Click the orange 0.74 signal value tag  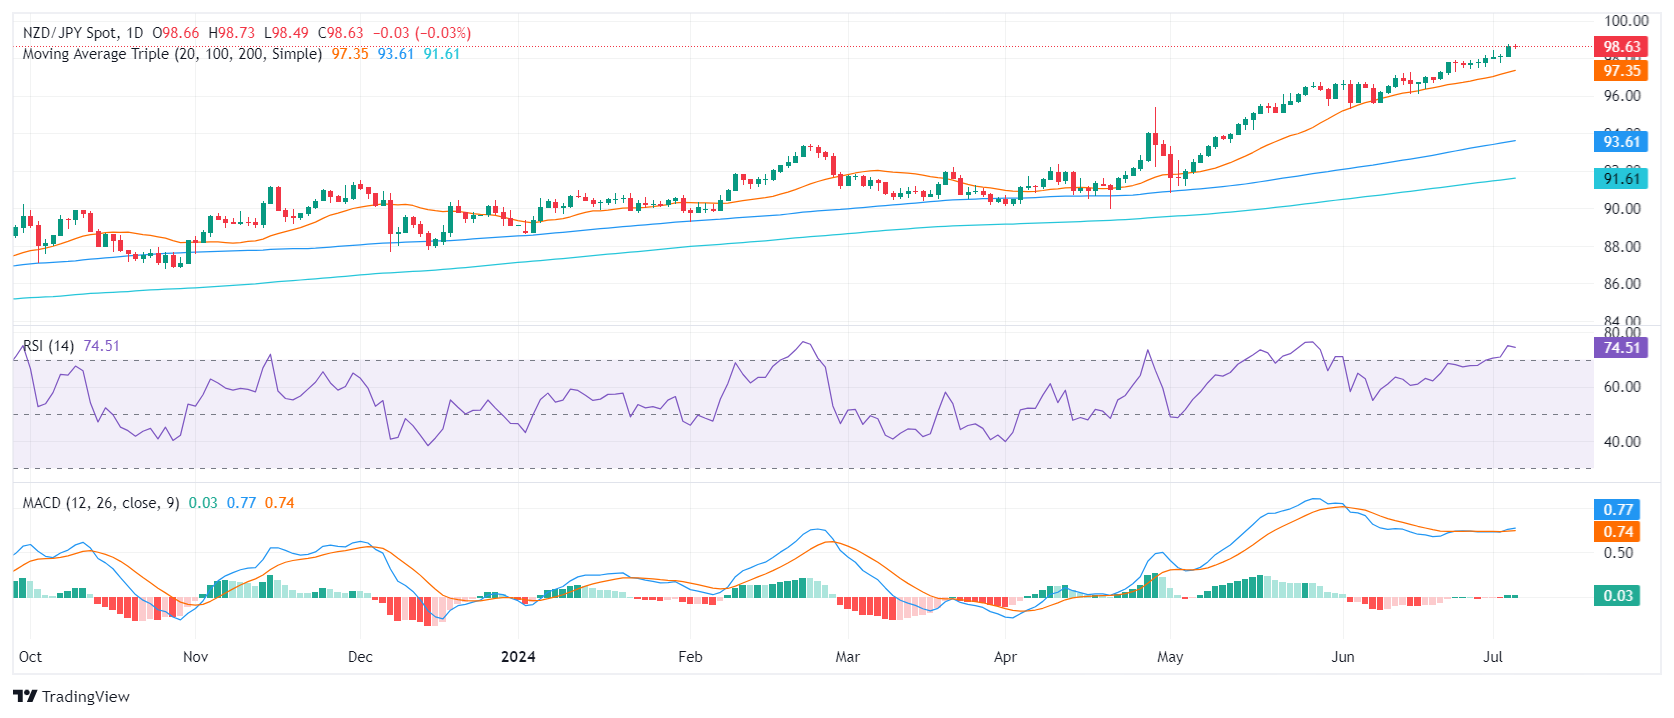tap(1617, 532)
